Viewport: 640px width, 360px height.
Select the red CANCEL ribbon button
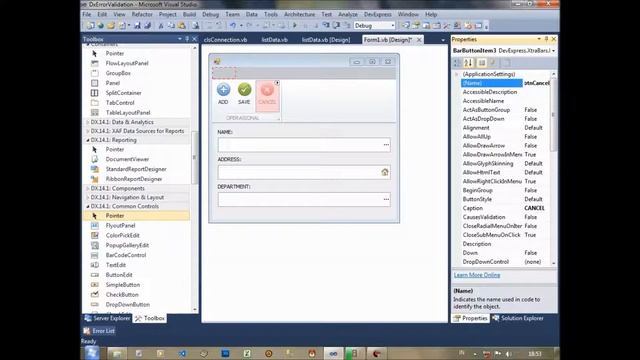tap(267, 96)
